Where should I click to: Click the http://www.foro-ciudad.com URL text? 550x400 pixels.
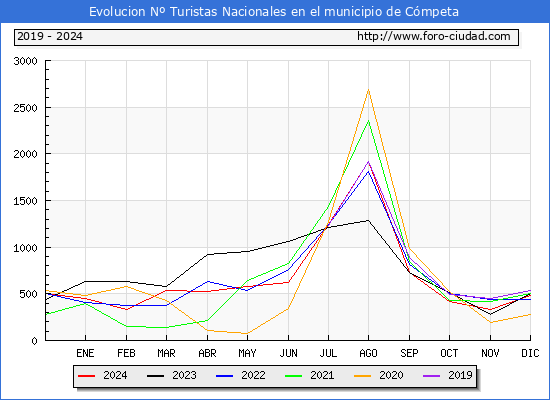click(x=434, y=36)
